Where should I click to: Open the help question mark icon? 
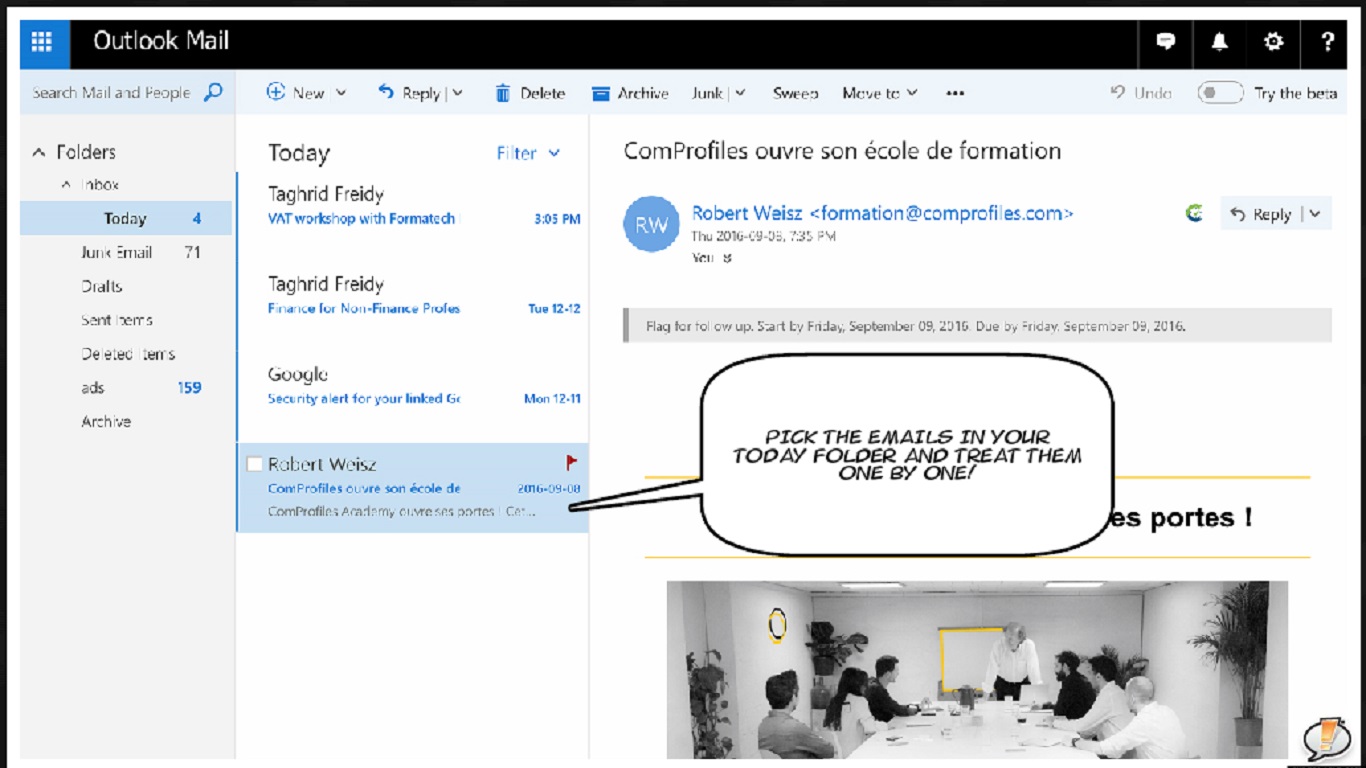click(x=1327, y=42)
